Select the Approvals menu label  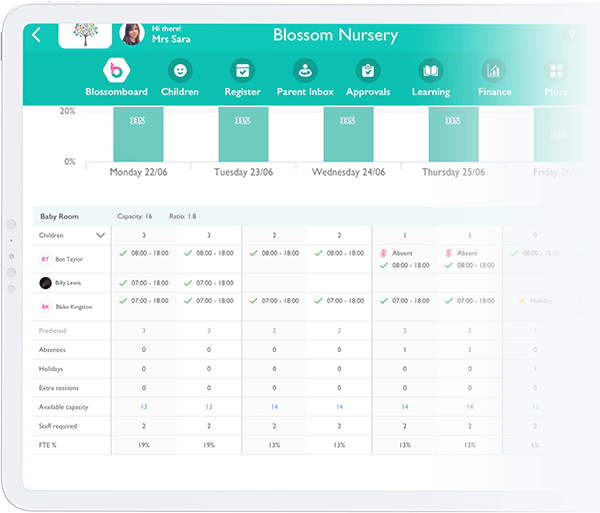tap(368, 92)
